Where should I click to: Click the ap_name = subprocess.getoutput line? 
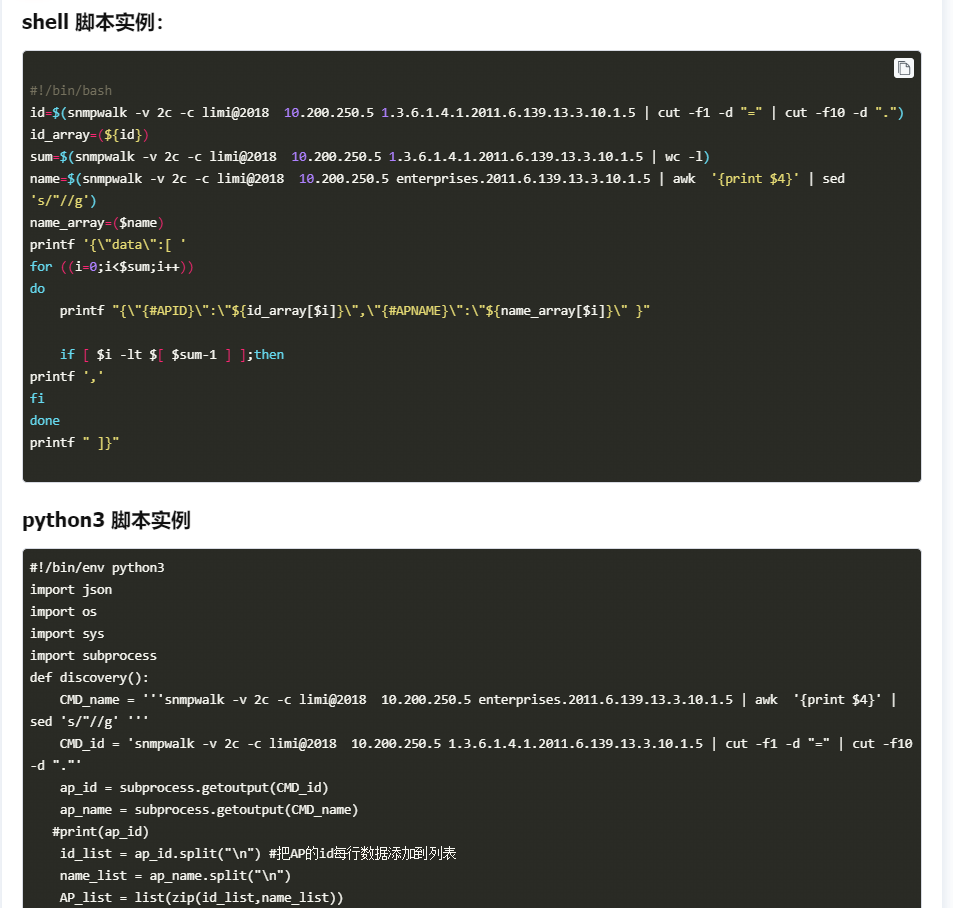click(208, 809)
